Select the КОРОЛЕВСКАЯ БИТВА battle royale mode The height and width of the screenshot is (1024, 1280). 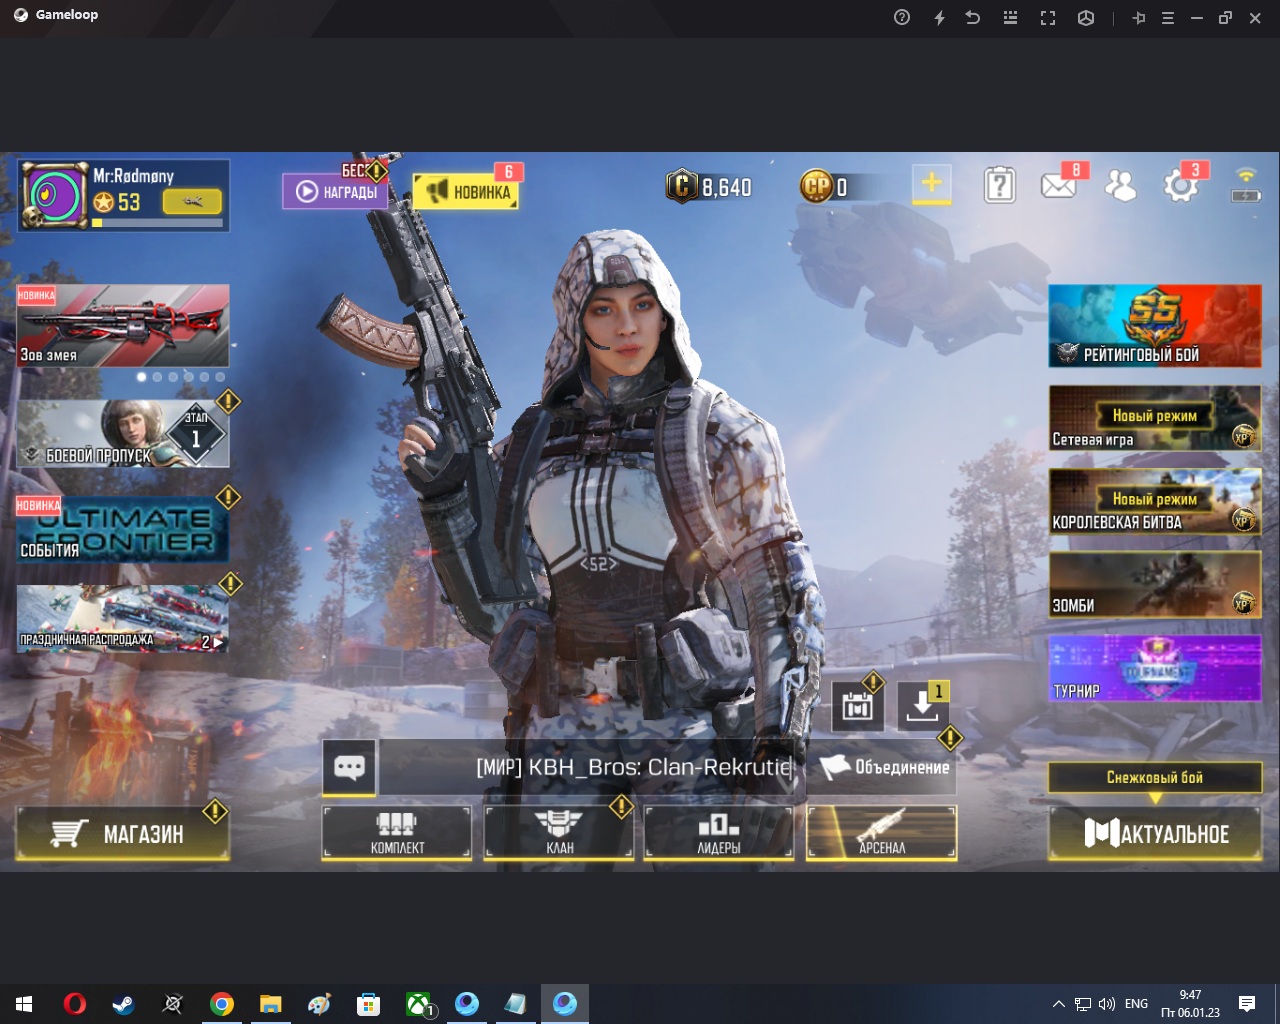click(1155, 501)
